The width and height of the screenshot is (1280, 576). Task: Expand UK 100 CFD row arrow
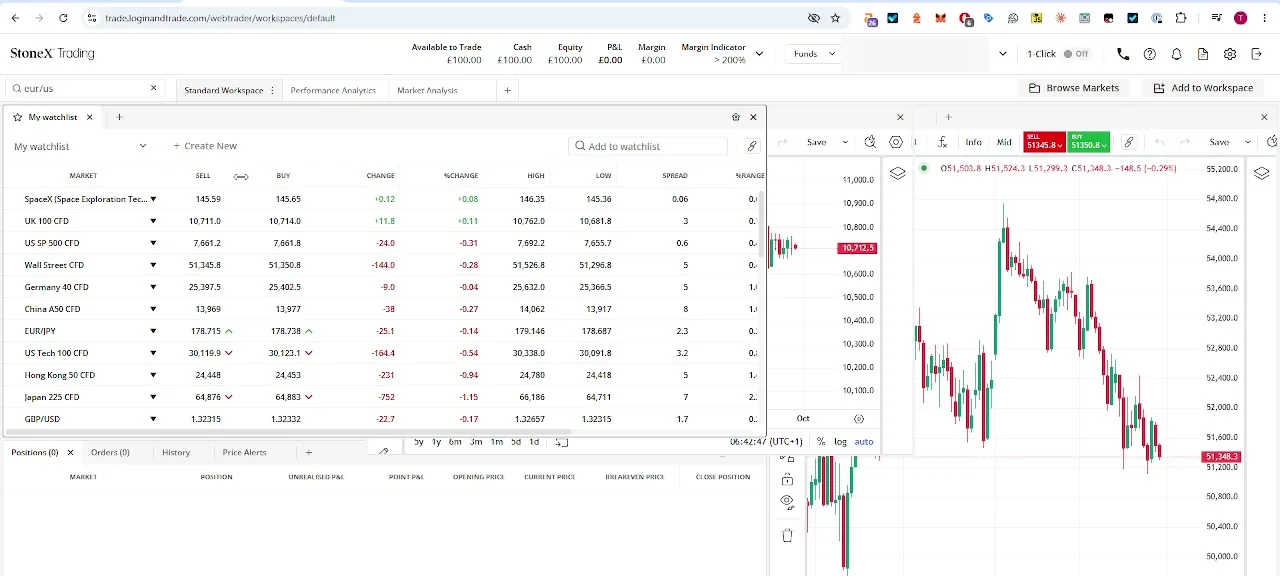coord(153,221)
